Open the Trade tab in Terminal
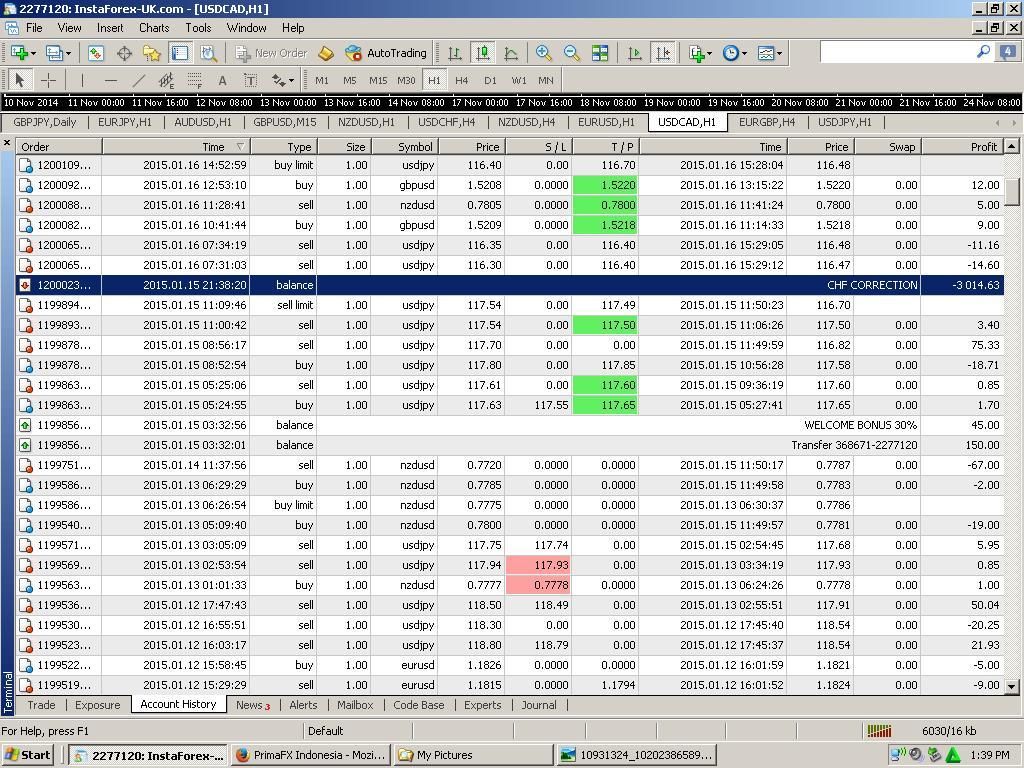1024x768 pixels. pos(41,705)
